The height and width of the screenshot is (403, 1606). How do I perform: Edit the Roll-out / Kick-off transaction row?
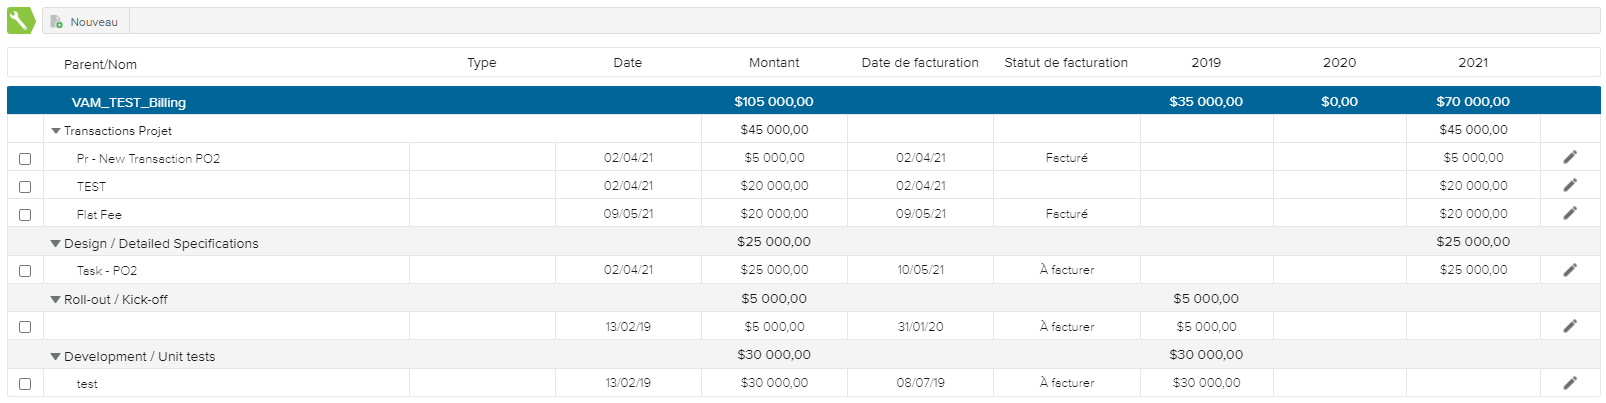pos(1570,326)
